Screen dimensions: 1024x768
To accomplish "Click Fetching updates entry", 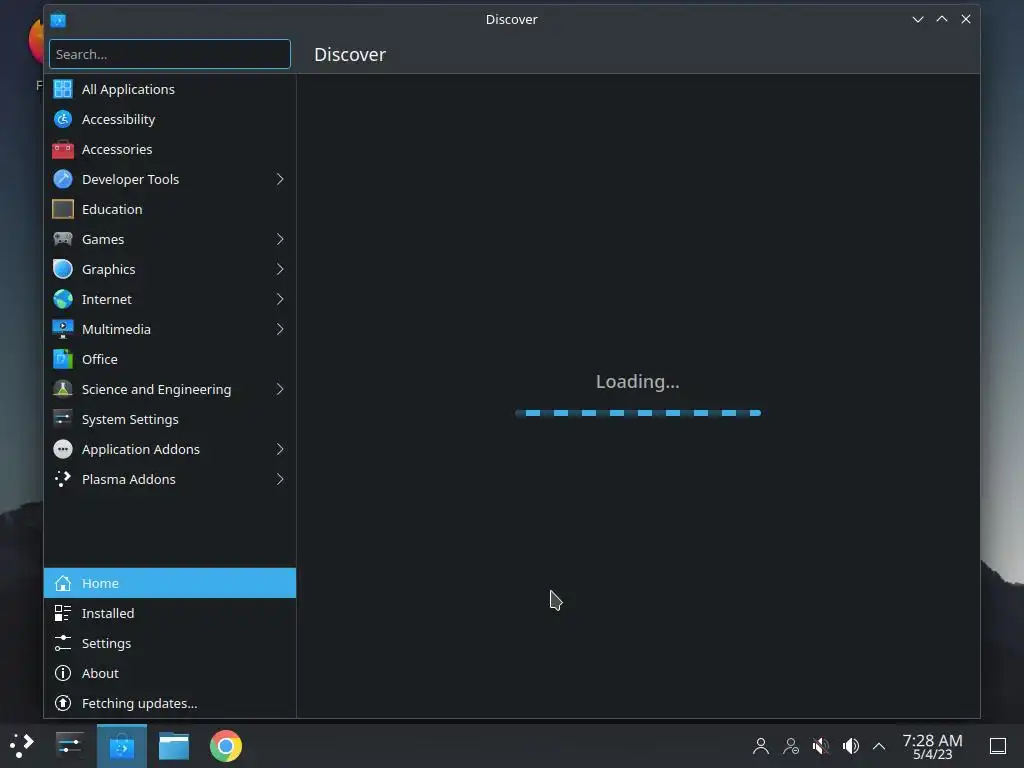I will coord(170,703).
